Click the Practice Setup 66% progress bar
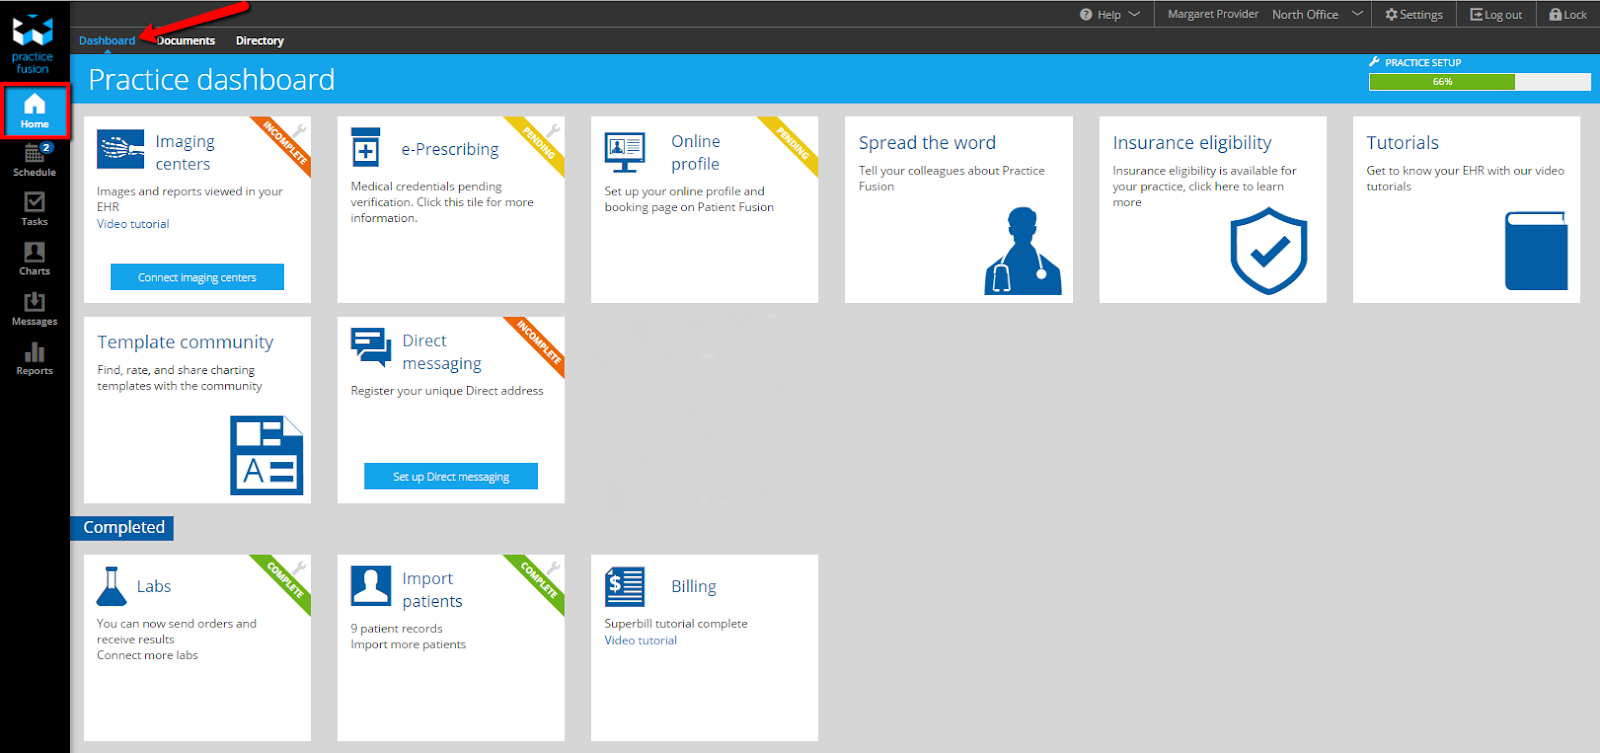This screenshot has height=753, width=1600. tap(1480, 82)
